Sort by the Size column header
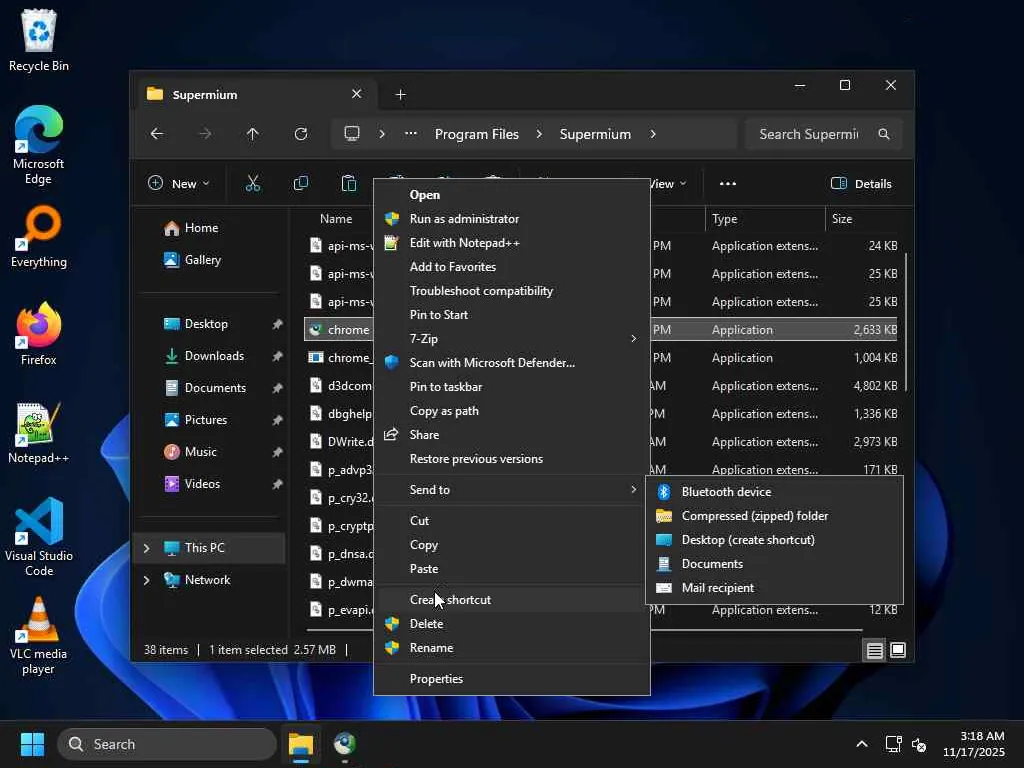The width and height of the screenshot is (1024, 768). 862,219
